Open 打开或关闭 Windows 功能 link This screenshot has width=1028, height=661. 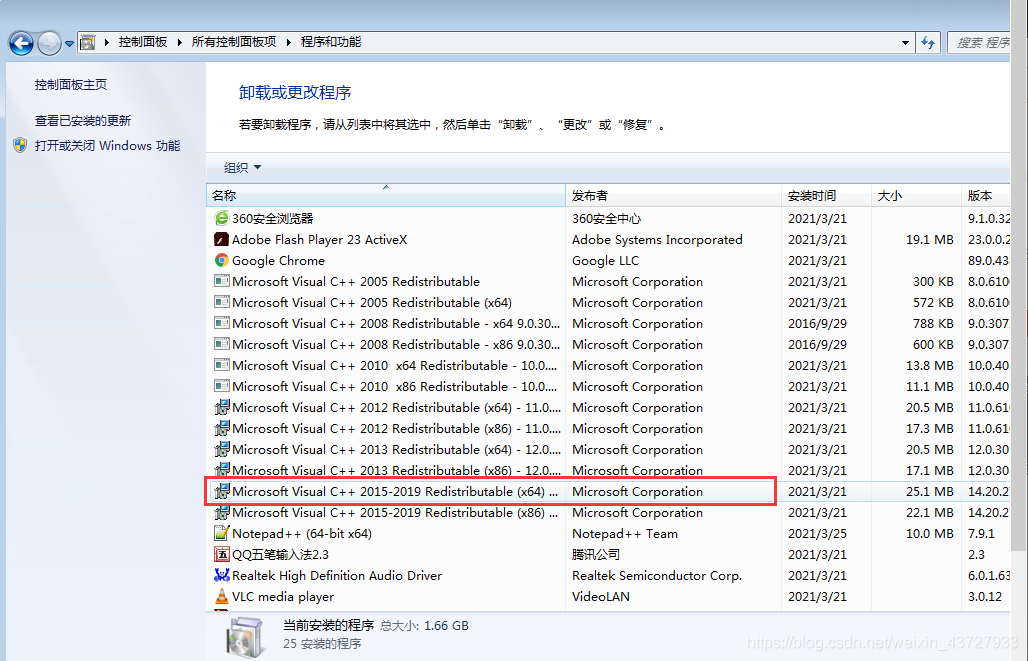tap(107, 146)
